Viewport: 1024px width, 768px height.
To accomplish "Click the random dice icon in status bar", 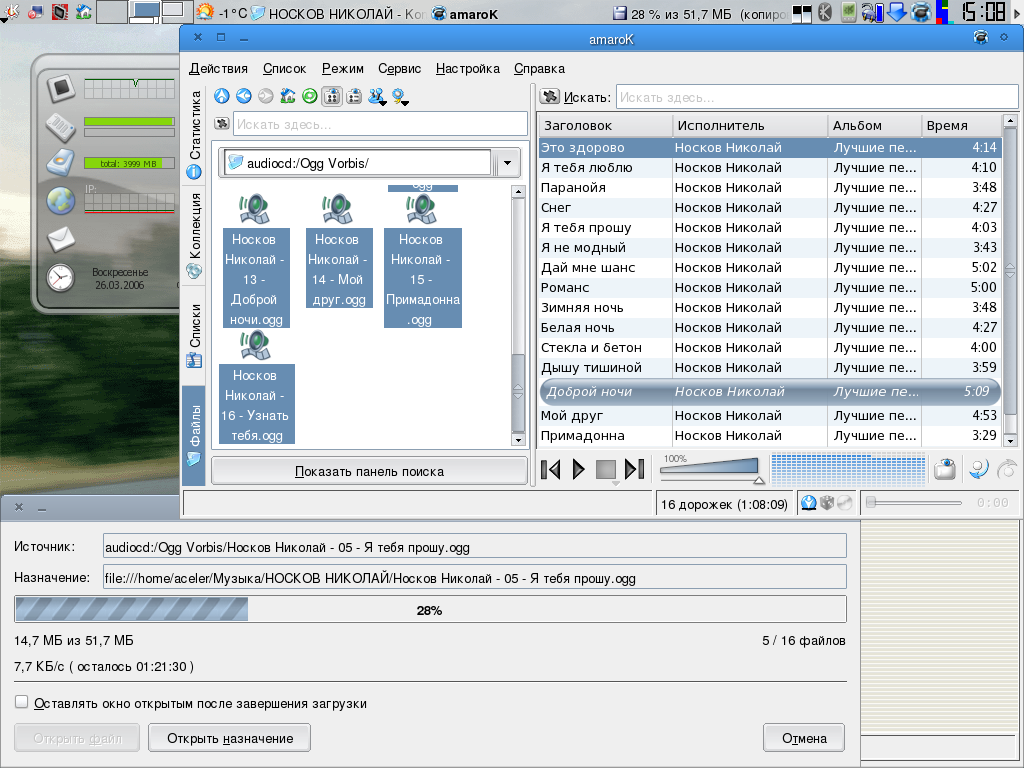I will 827,503.
